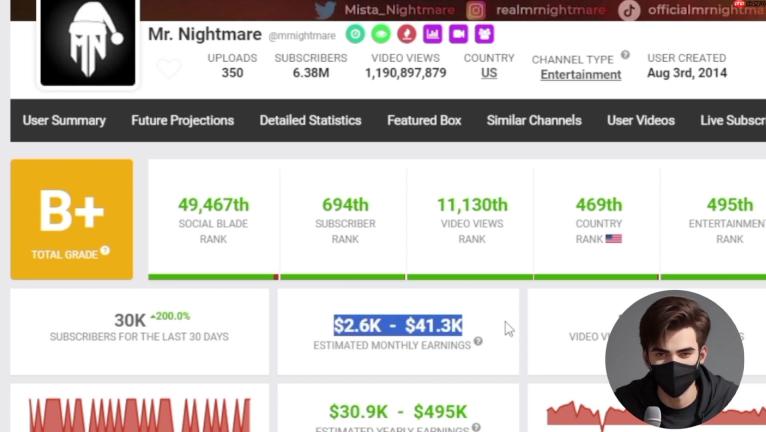766x432 pixels.
Task: Click the Social Blade rank progress bar
Action: pyautogui.click(x=213, y=277)
